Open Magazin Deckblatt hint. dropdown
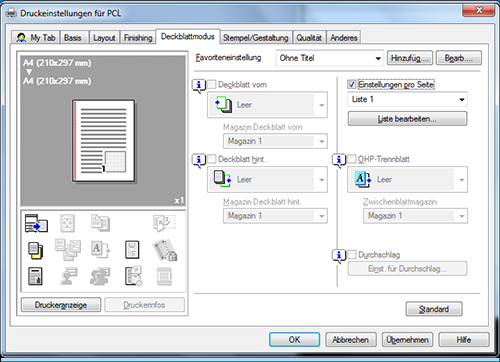 [275, 216]
